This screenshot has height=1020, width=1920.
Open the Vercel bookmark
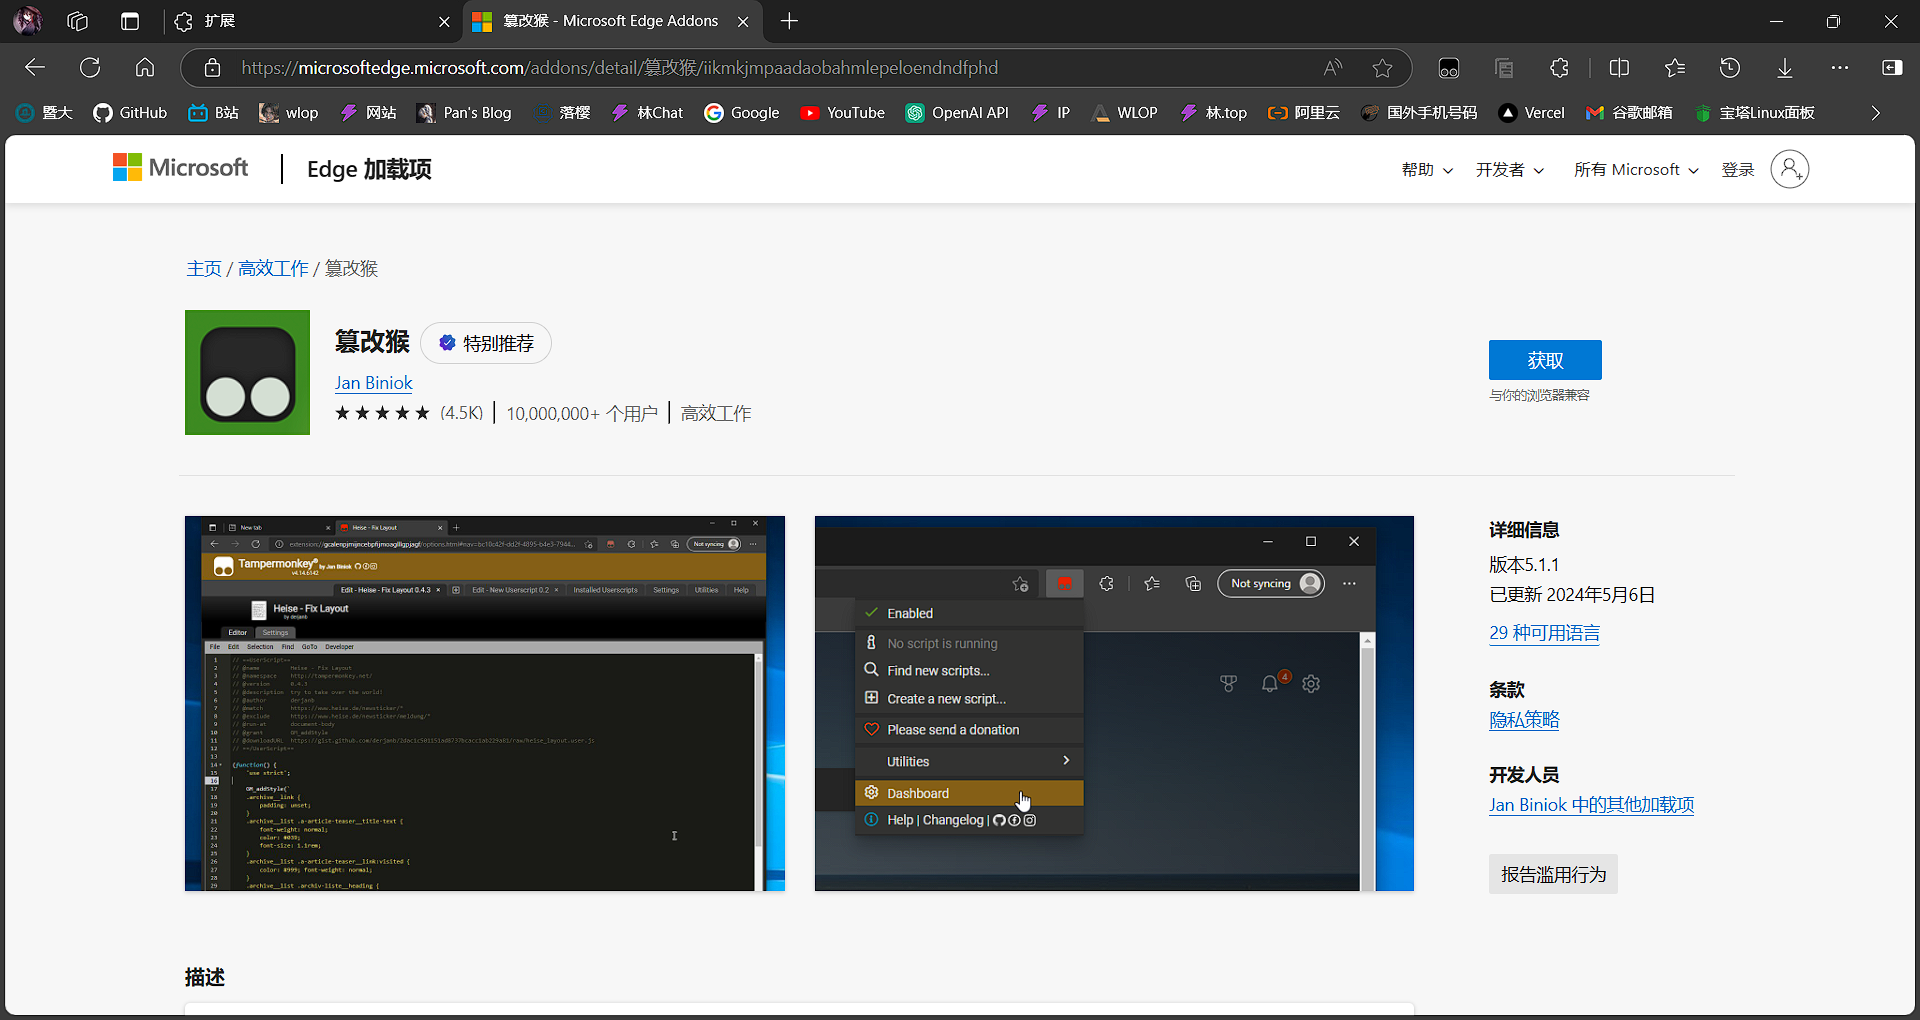coord(1531,113)
